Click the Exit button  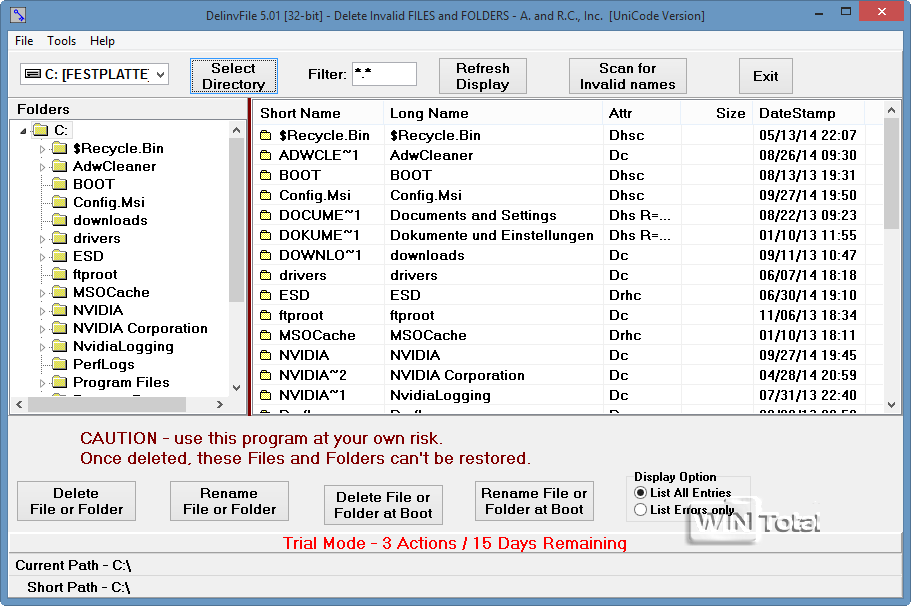[x=766, y=76]
